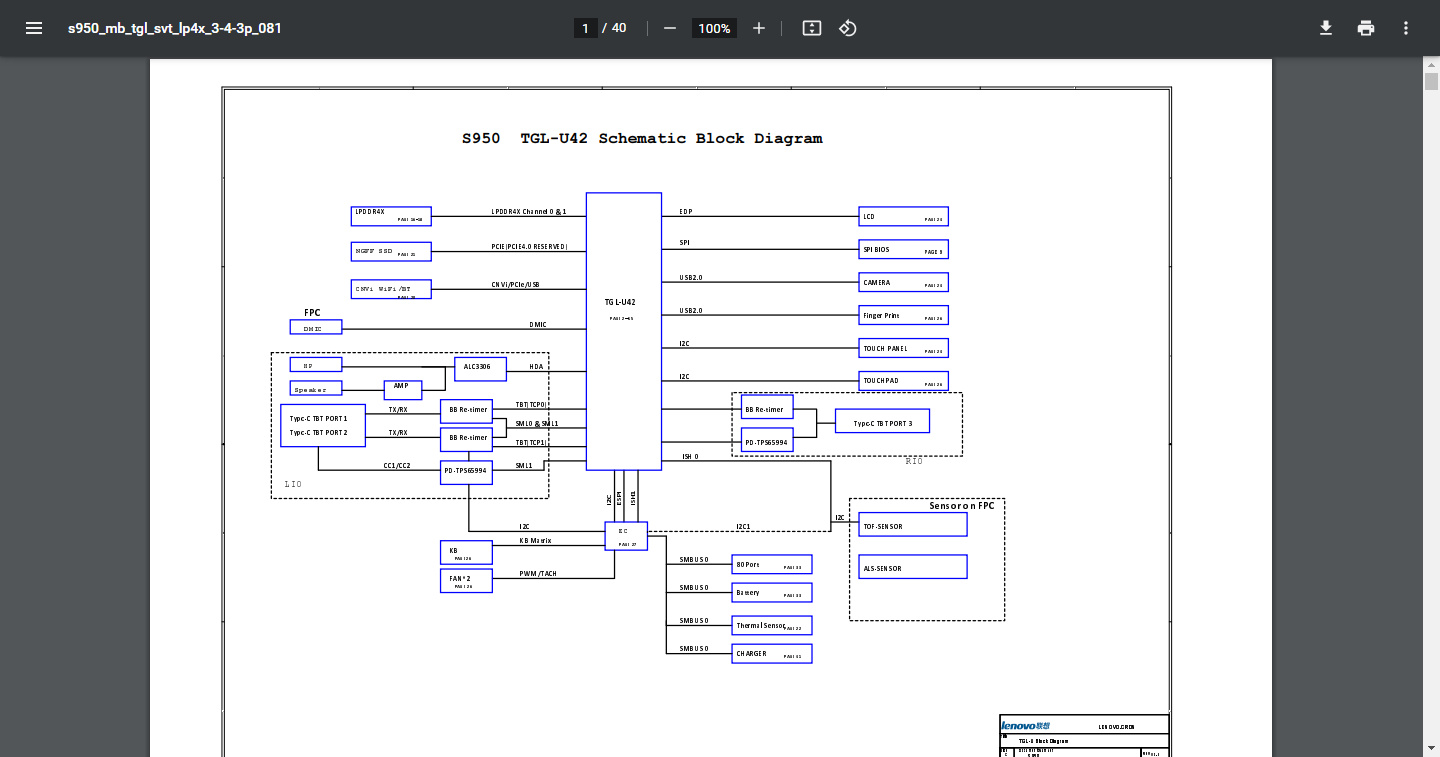
Task: Click the zoom in plus icon
Action: click(759, 28)
